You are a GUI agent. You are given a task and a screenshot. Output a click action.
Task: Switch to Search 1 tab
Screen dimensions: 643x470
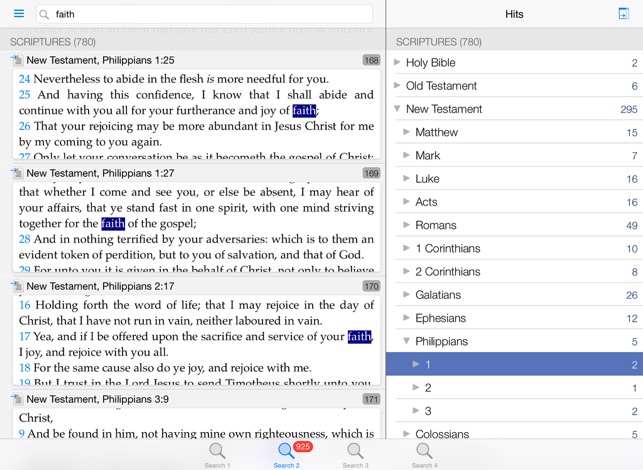pyautogui.click(x=217, y=455)
